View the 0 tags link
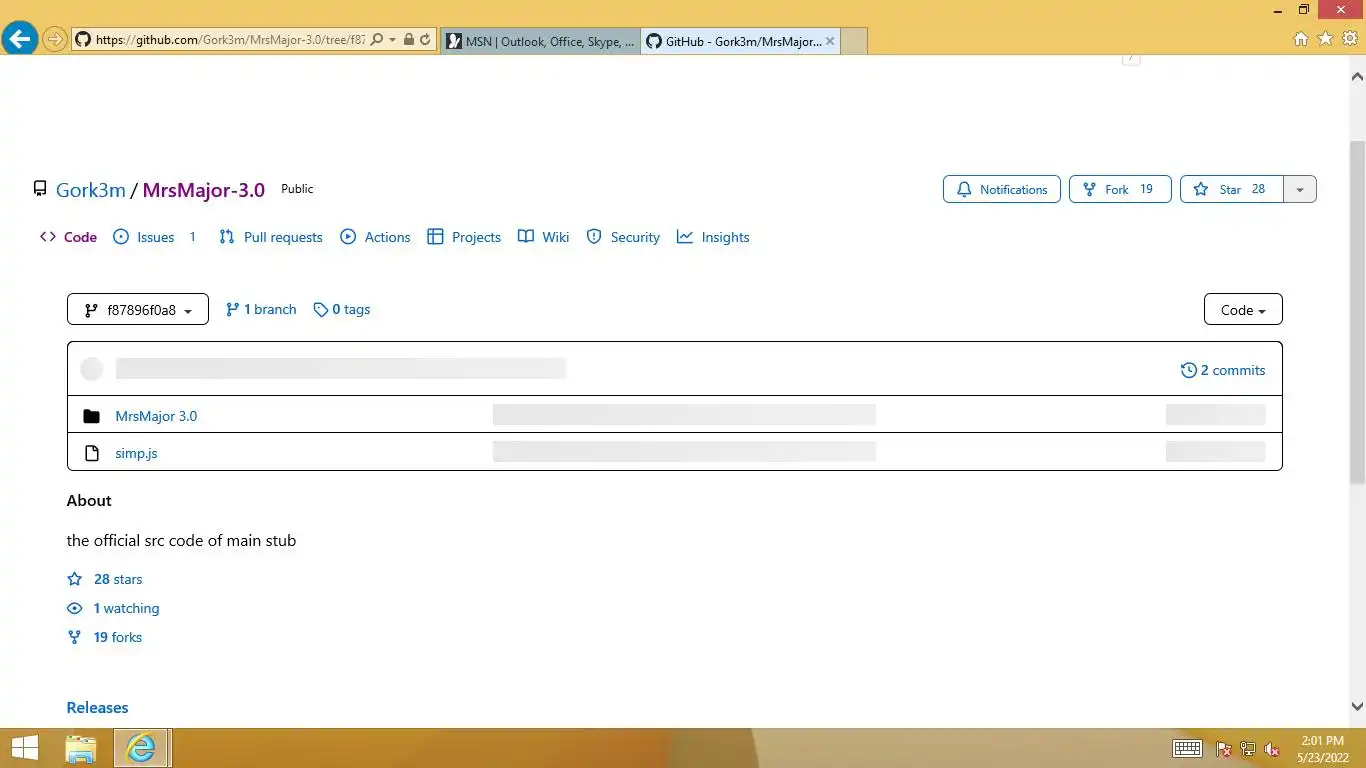This screenshot has height=768, width=1366. pos(342,310)
